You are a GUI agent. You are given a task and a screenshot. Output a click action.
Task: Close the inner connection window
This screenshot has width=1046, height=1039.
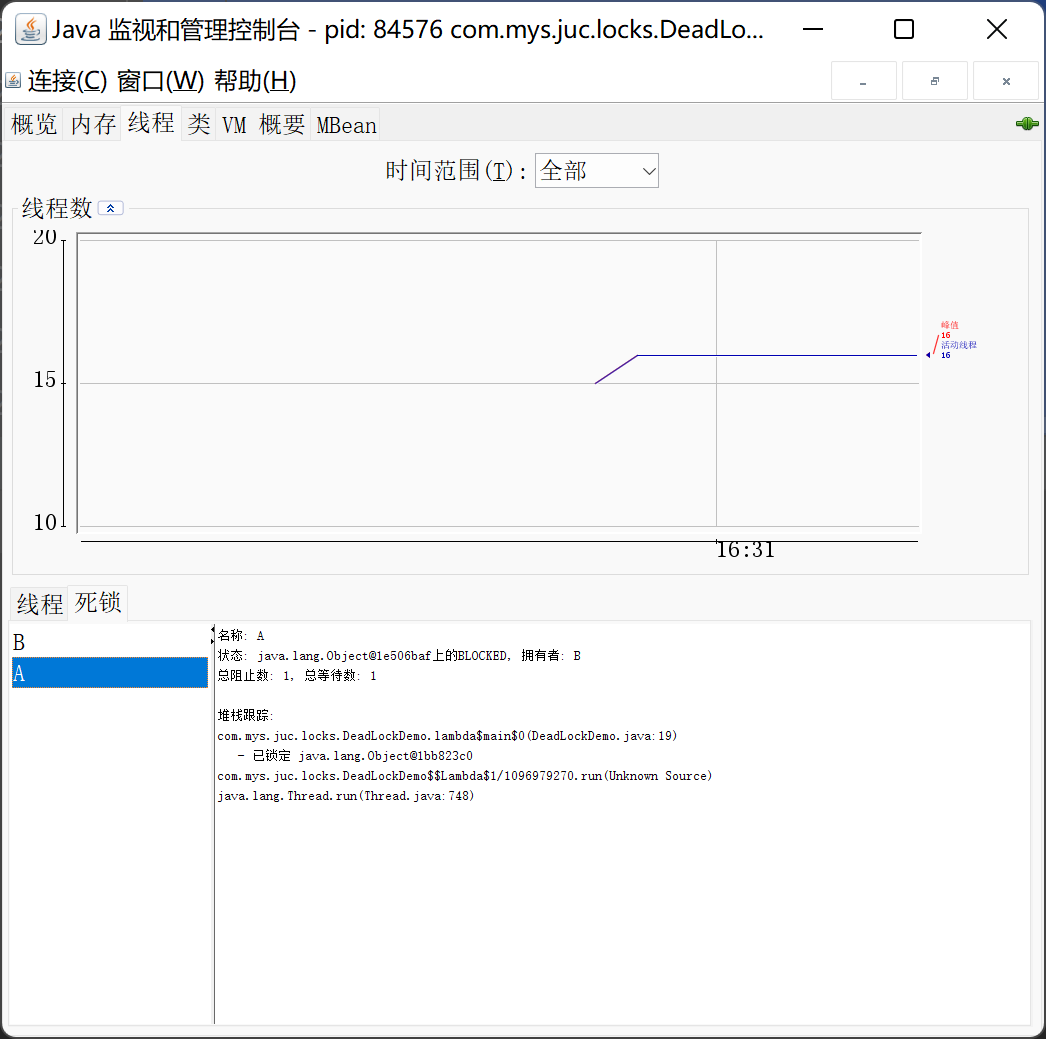pyautogui.click(x=1006, y=81)
